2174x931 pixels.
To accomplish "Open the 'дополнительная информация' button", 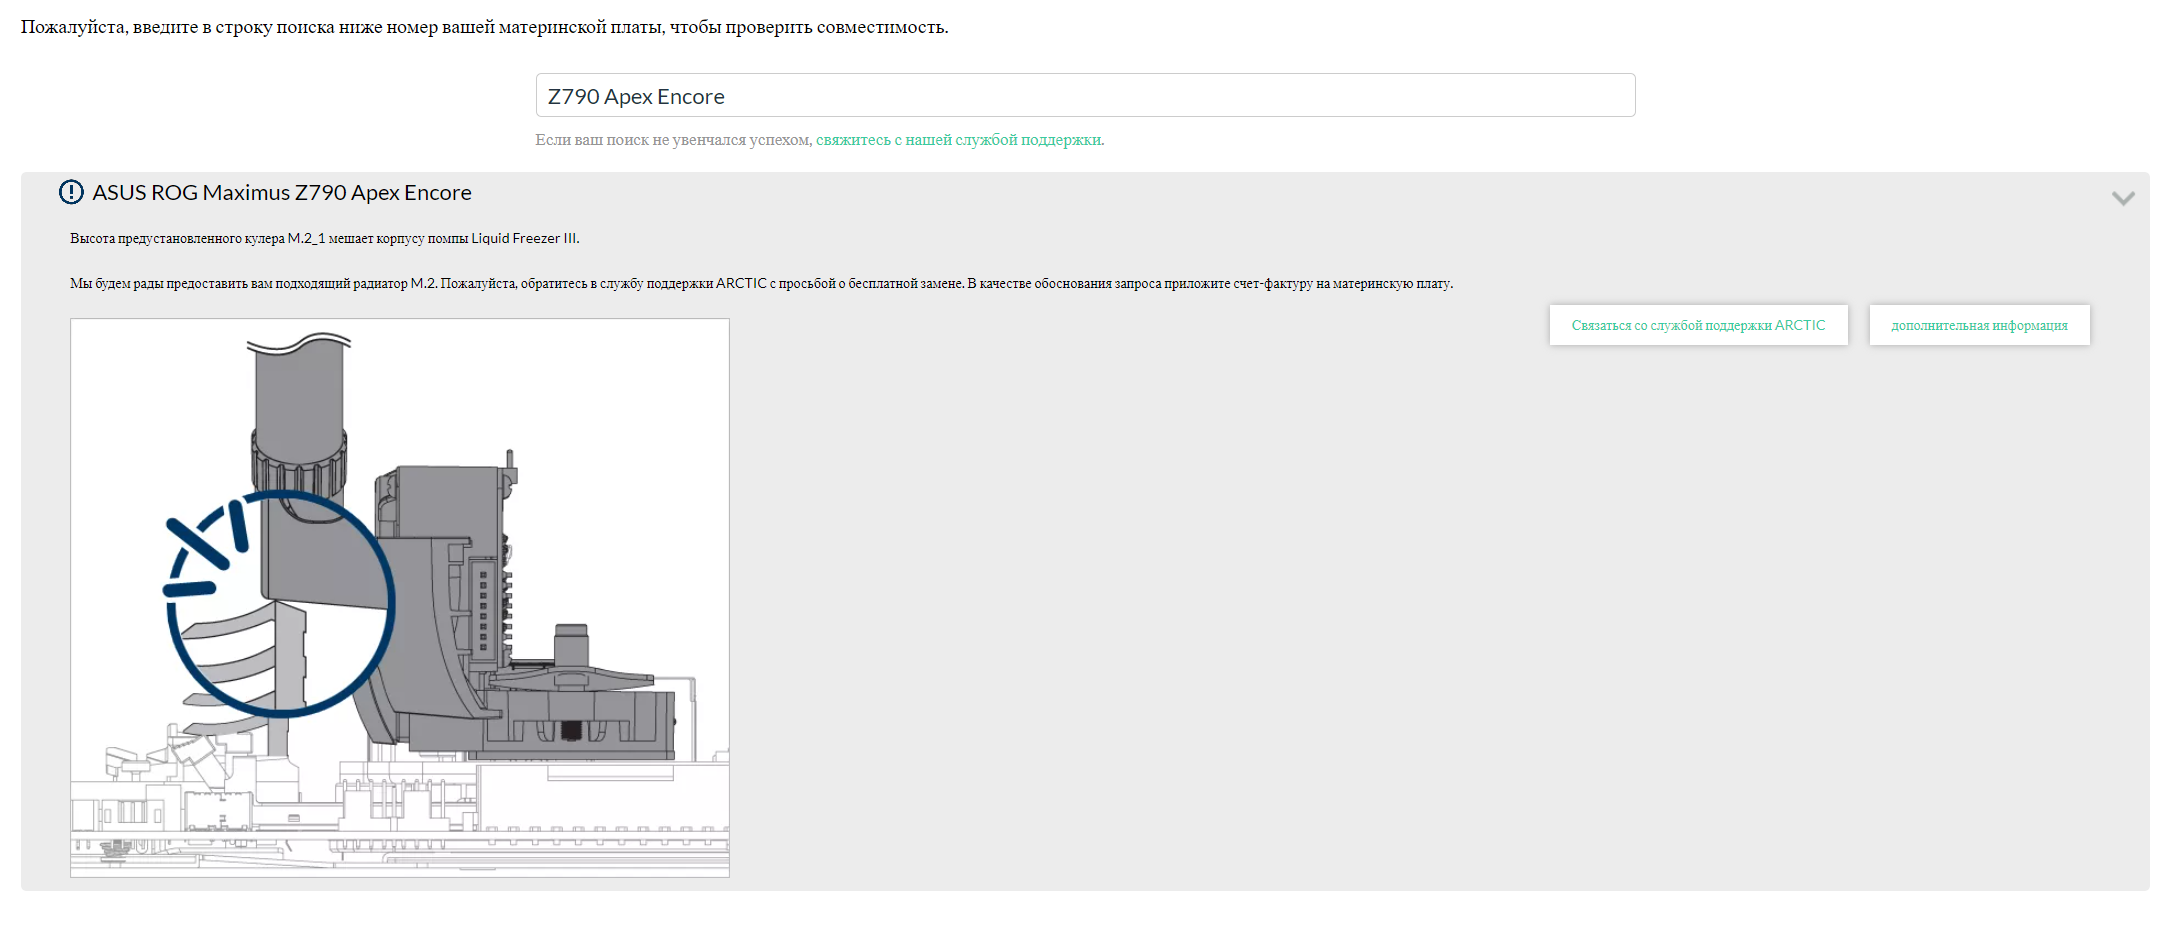I will [x=1979, y=325].
